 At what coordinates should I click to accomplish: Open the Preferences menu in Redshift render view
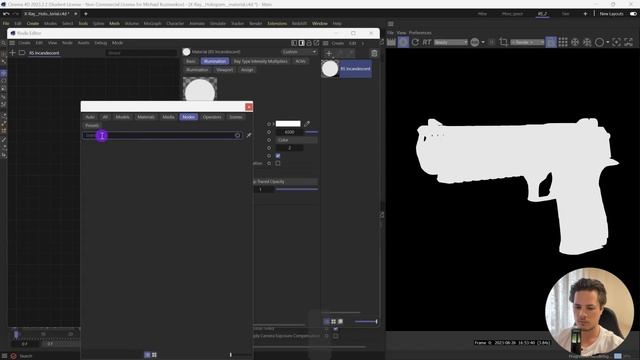(x=420, y=33)
